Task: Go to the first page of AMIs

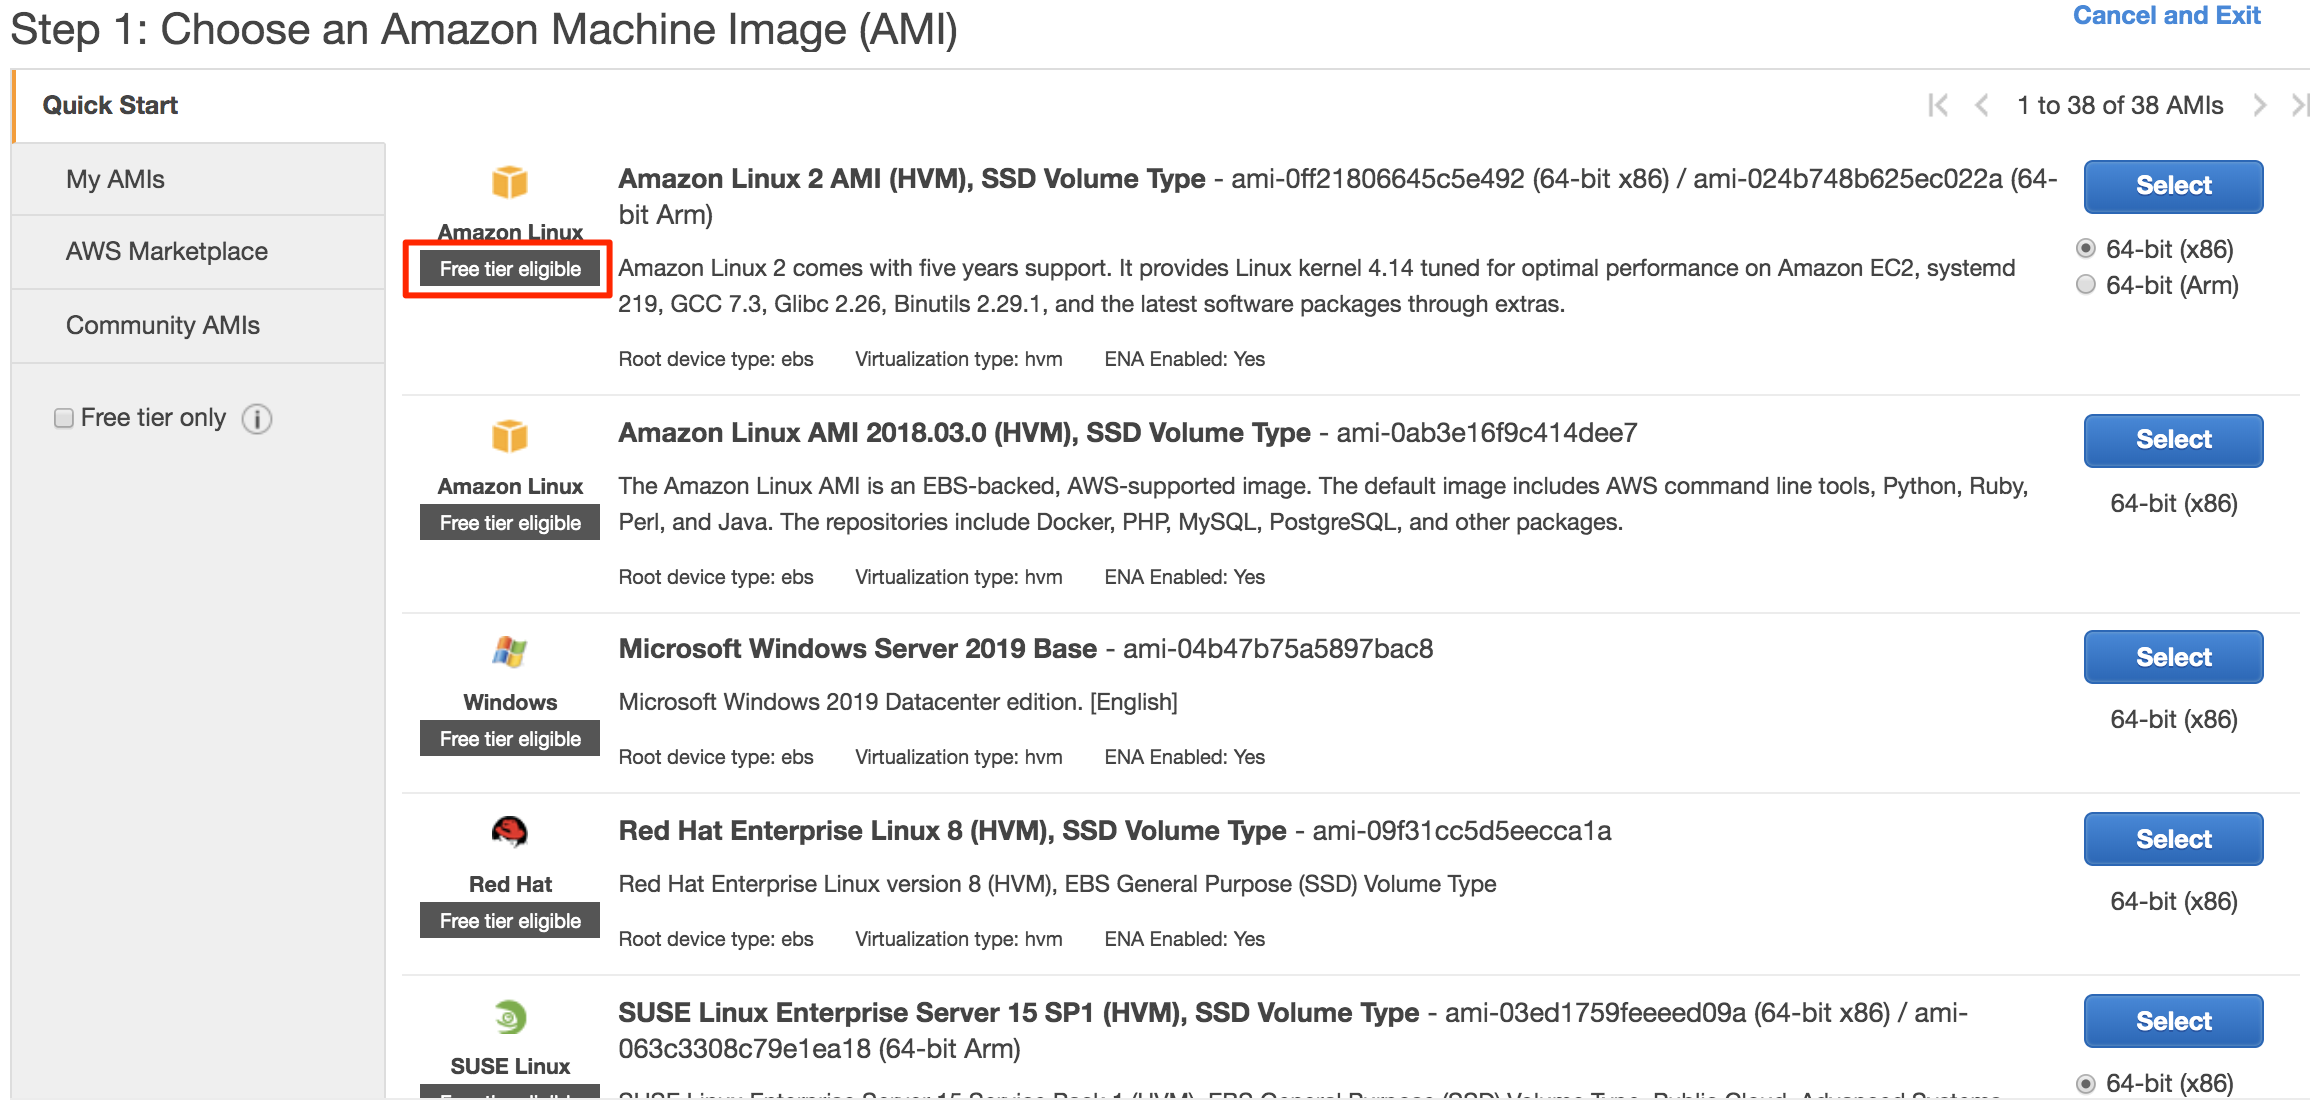Action: (x=1938, y=105)
